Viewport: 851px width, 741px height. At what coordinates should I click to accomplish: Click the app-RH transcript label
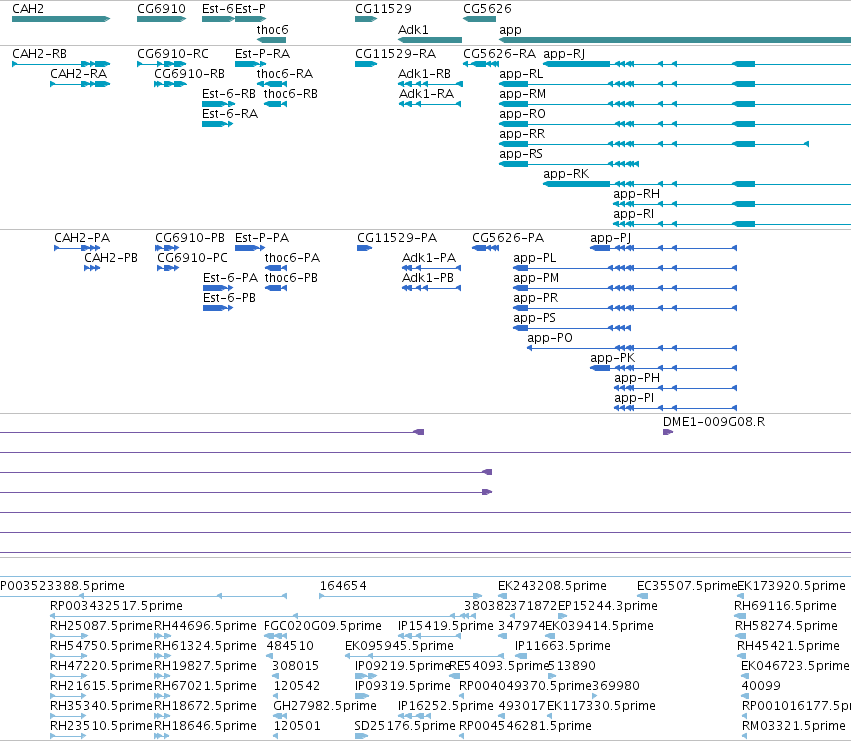[637, 195]
